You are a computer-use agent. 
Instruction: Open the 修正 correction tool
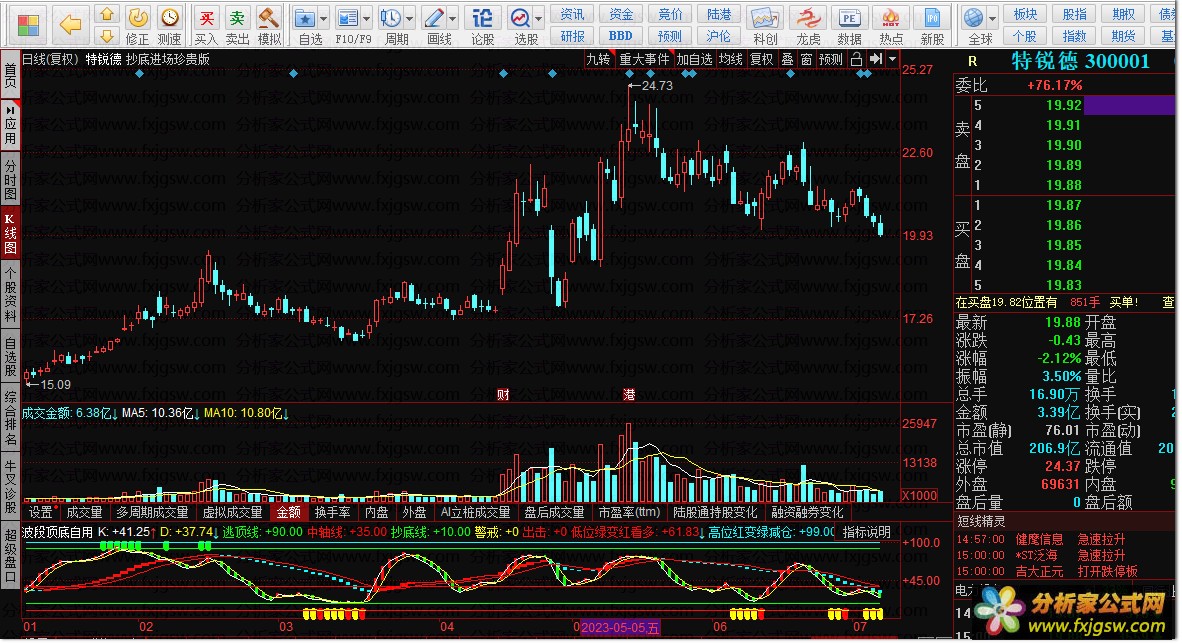pyautogui.click(x=137, y=25)
